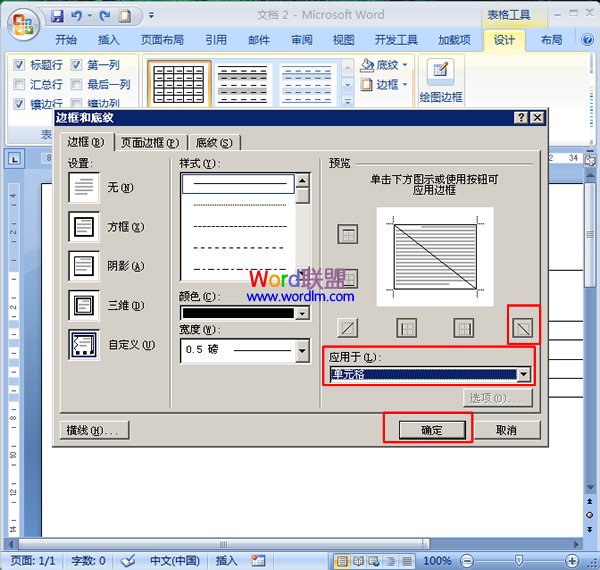Click the 取消 button

point(506,430)
